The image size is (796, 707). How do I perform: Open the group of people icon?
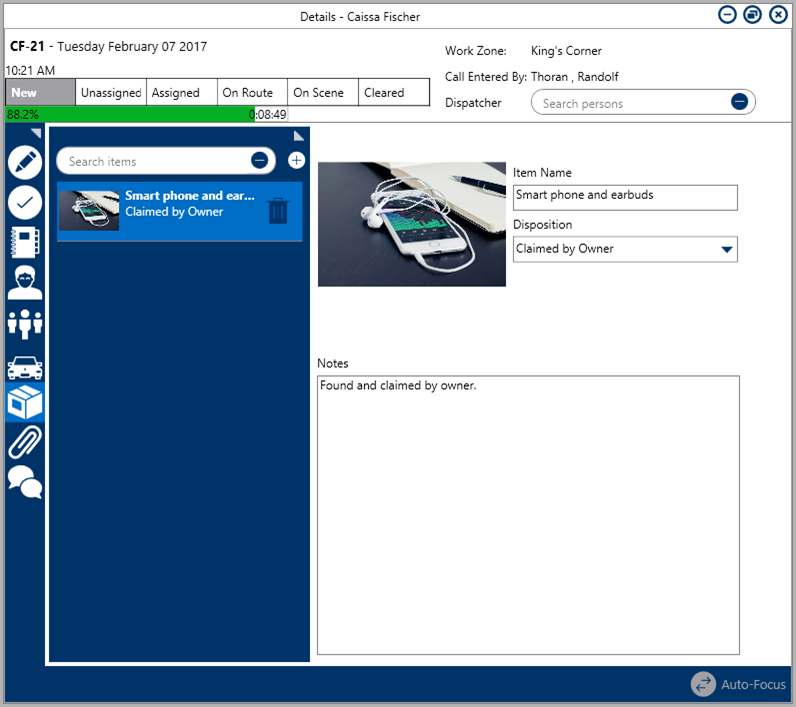pyautogui.click(x=25, y=324)
